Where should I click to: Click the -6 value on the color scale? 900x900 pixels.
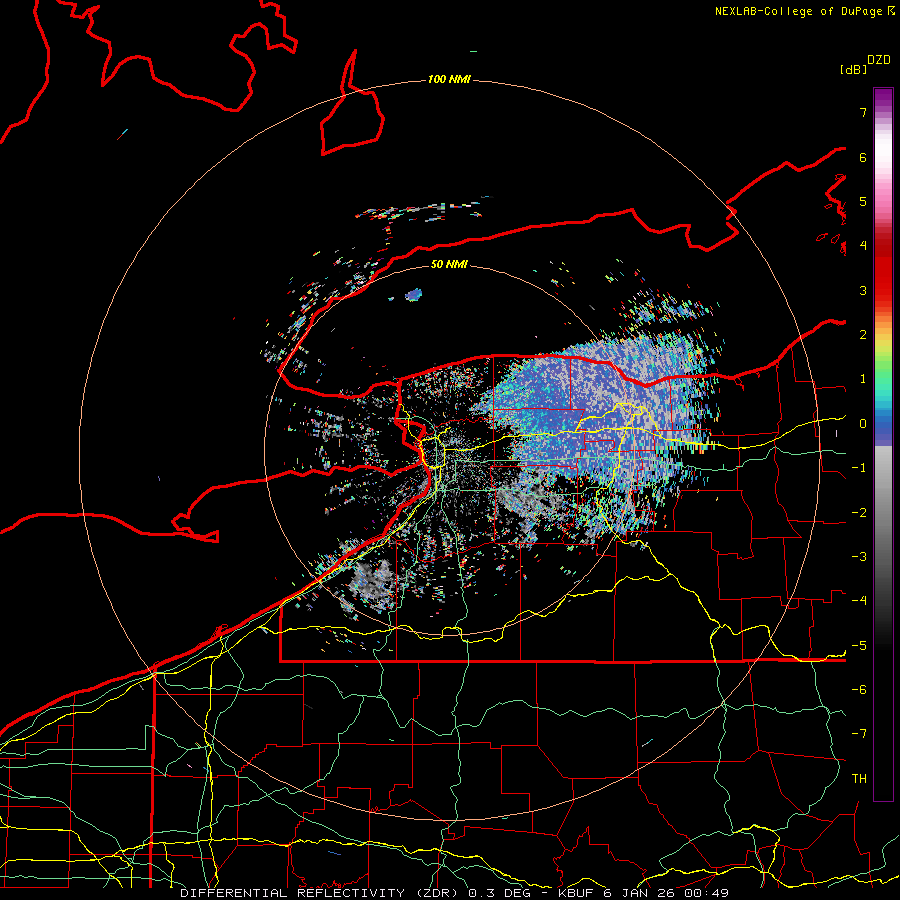pyautogui.click(x=859, y=690)
